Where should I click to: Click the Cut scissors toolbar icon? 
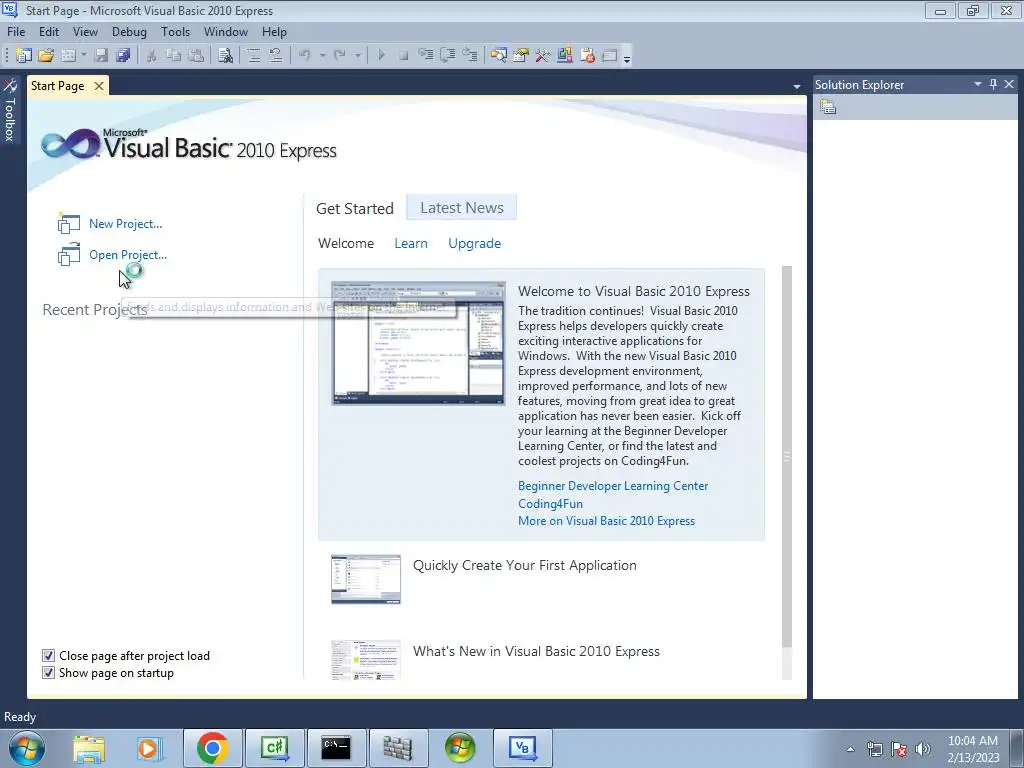152,56
